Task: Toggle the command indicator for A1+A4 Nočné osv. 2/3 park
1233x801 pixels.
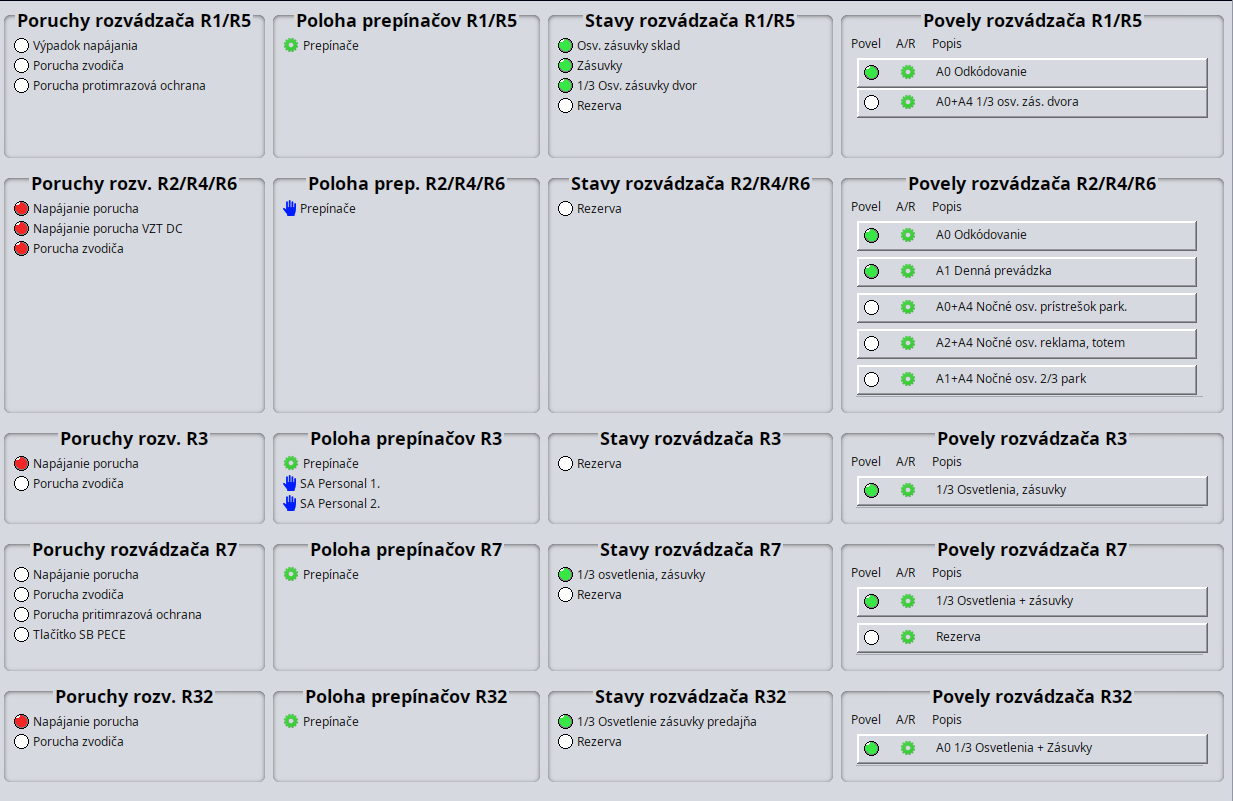Action: 871,379
